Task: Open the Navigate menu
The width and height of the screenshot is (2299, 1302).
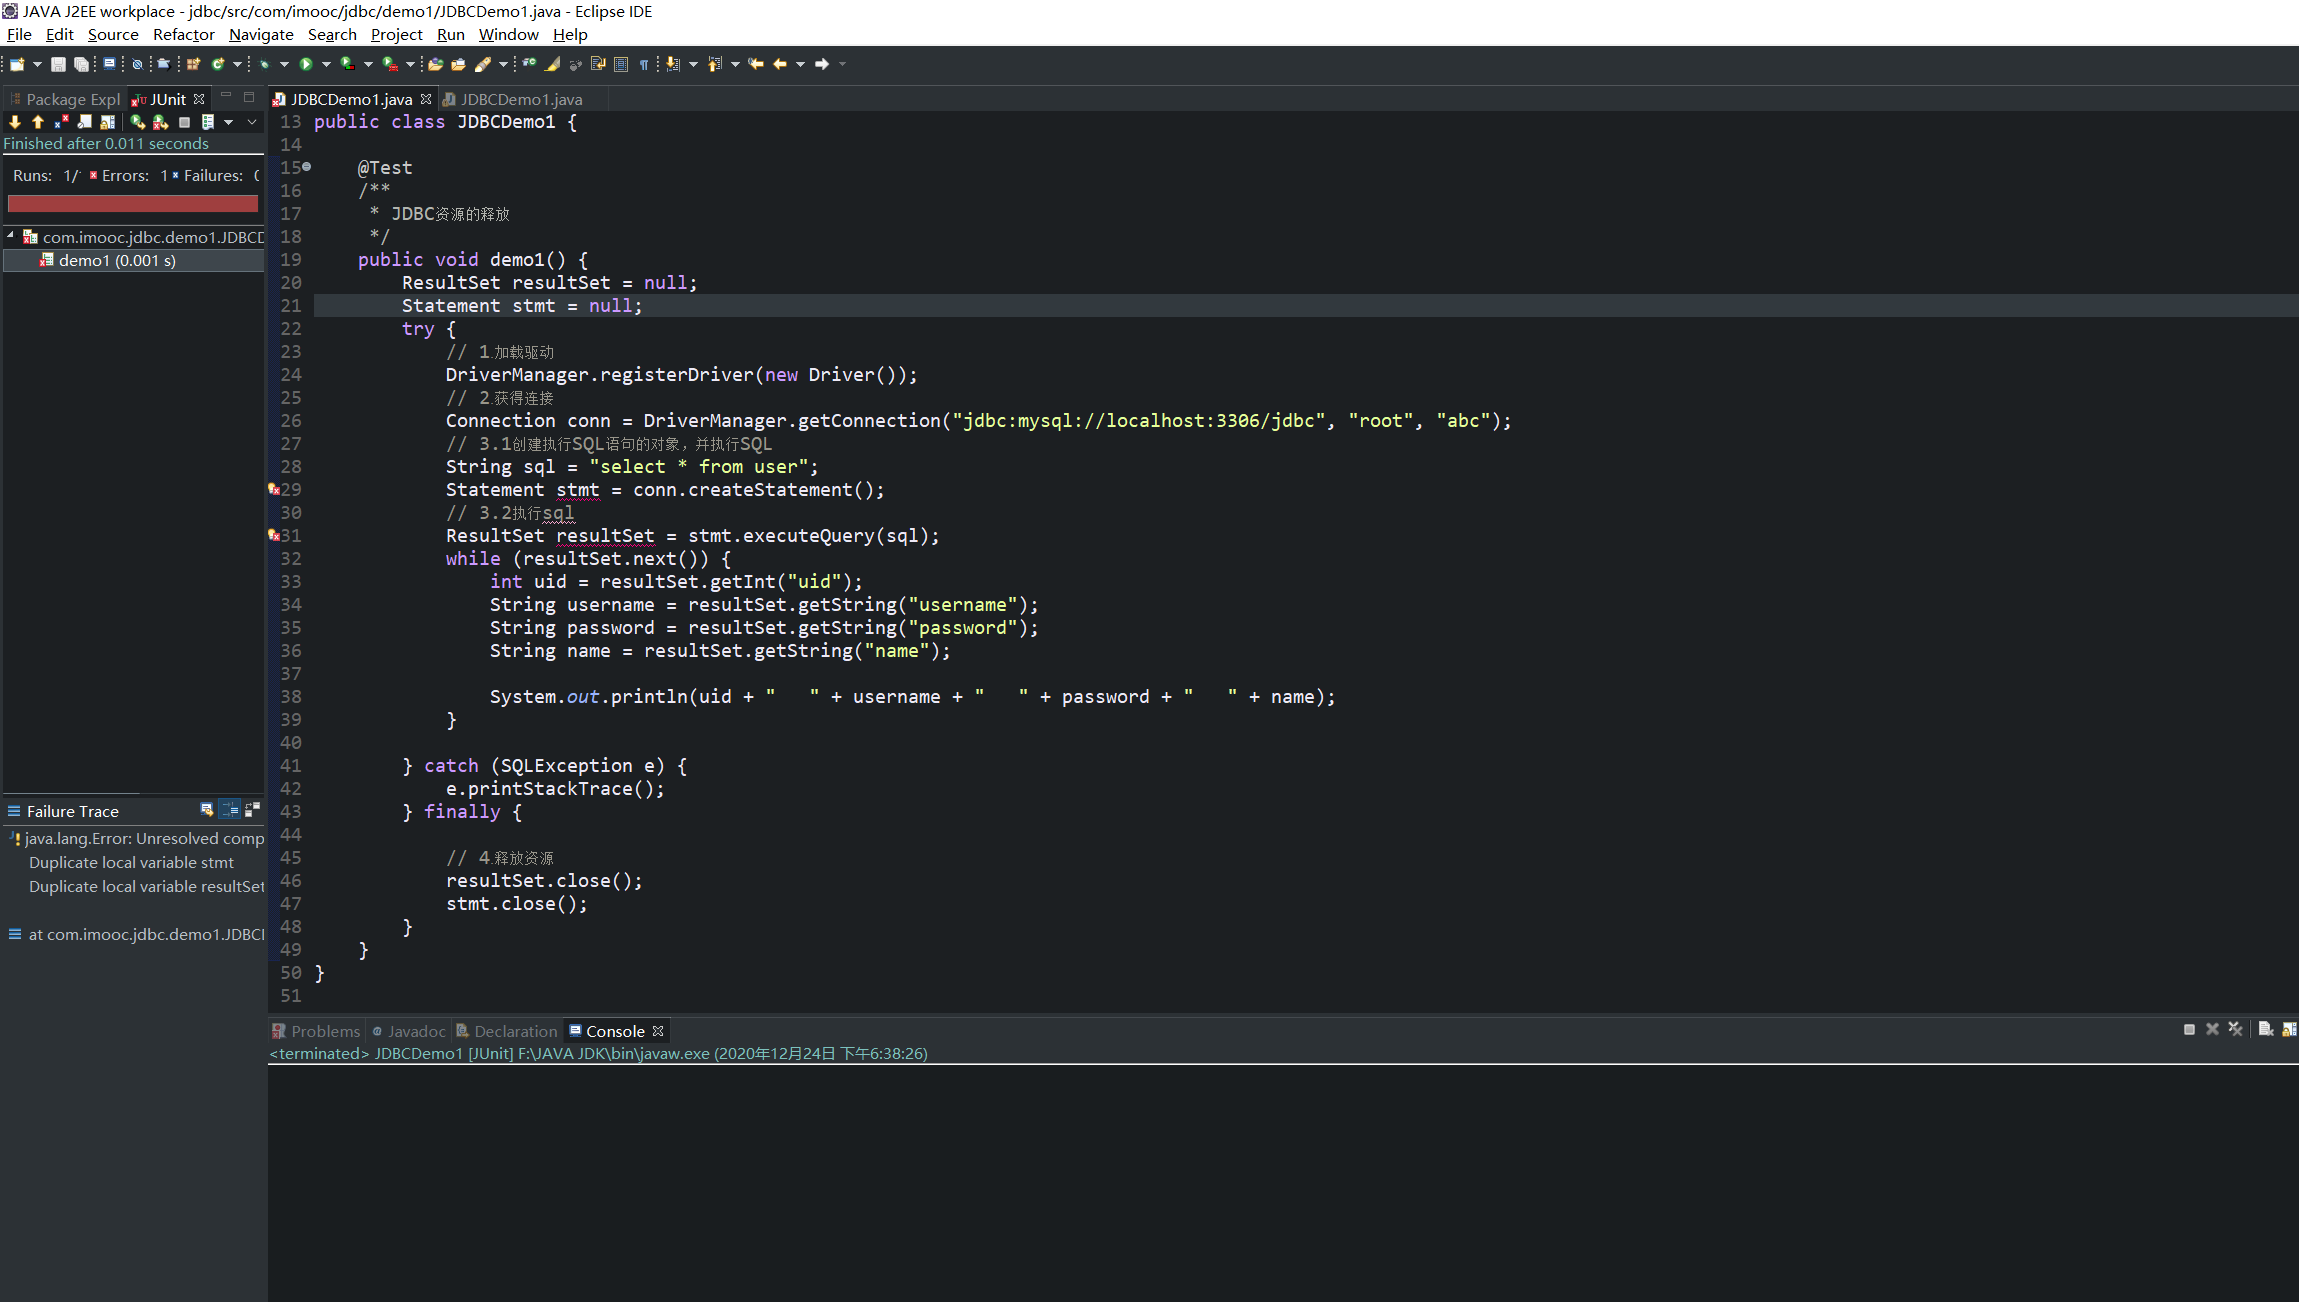Action: click(x=261, y=34)
